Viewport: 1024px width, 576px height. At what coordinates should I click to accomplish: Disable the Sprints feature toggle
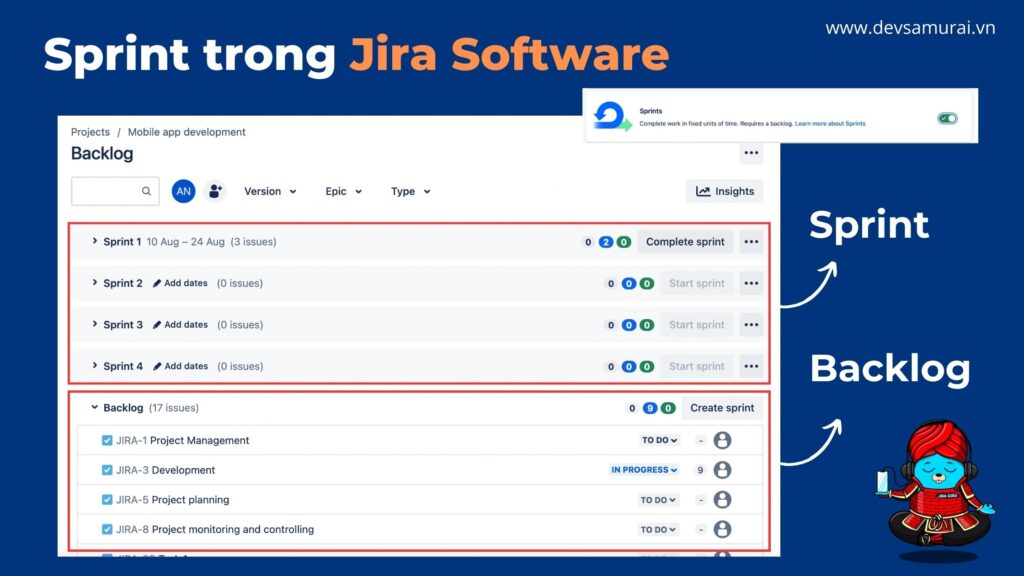point(948,116)
